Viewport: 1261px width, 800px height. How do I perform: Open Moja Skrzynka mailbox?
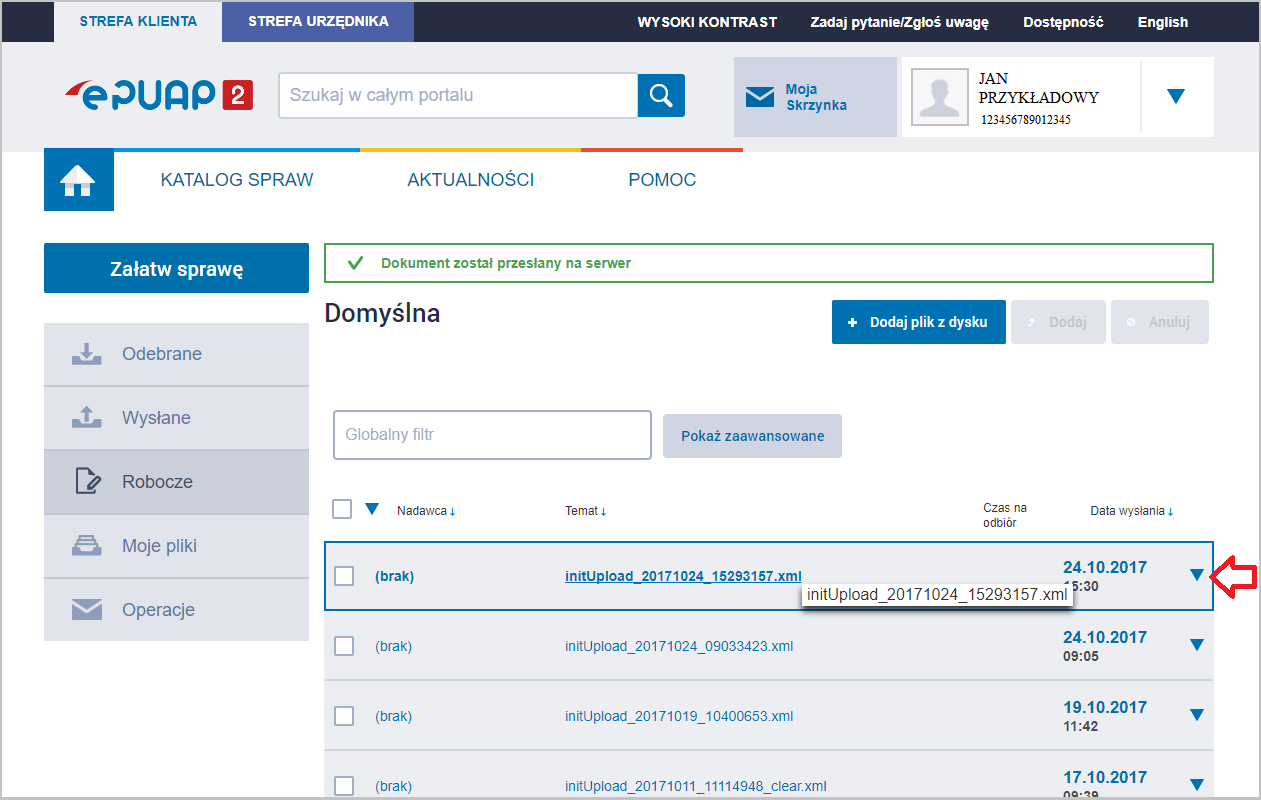[814, 97]
